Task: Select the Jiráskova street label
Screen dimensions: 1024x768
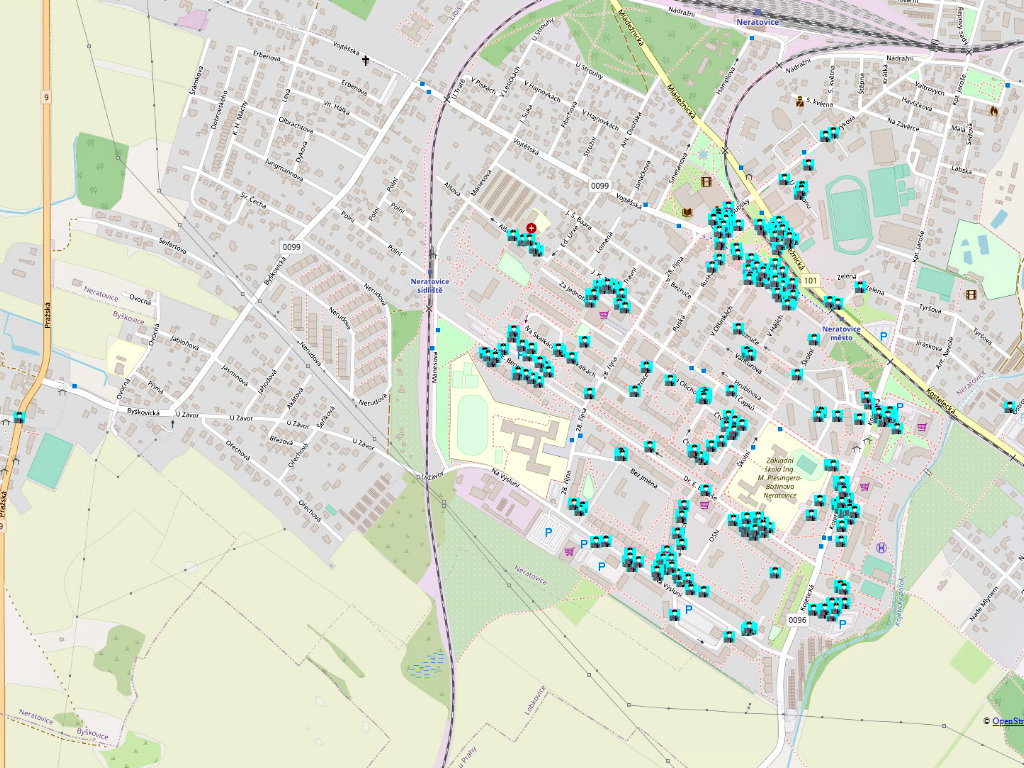Action: (927, 344)
